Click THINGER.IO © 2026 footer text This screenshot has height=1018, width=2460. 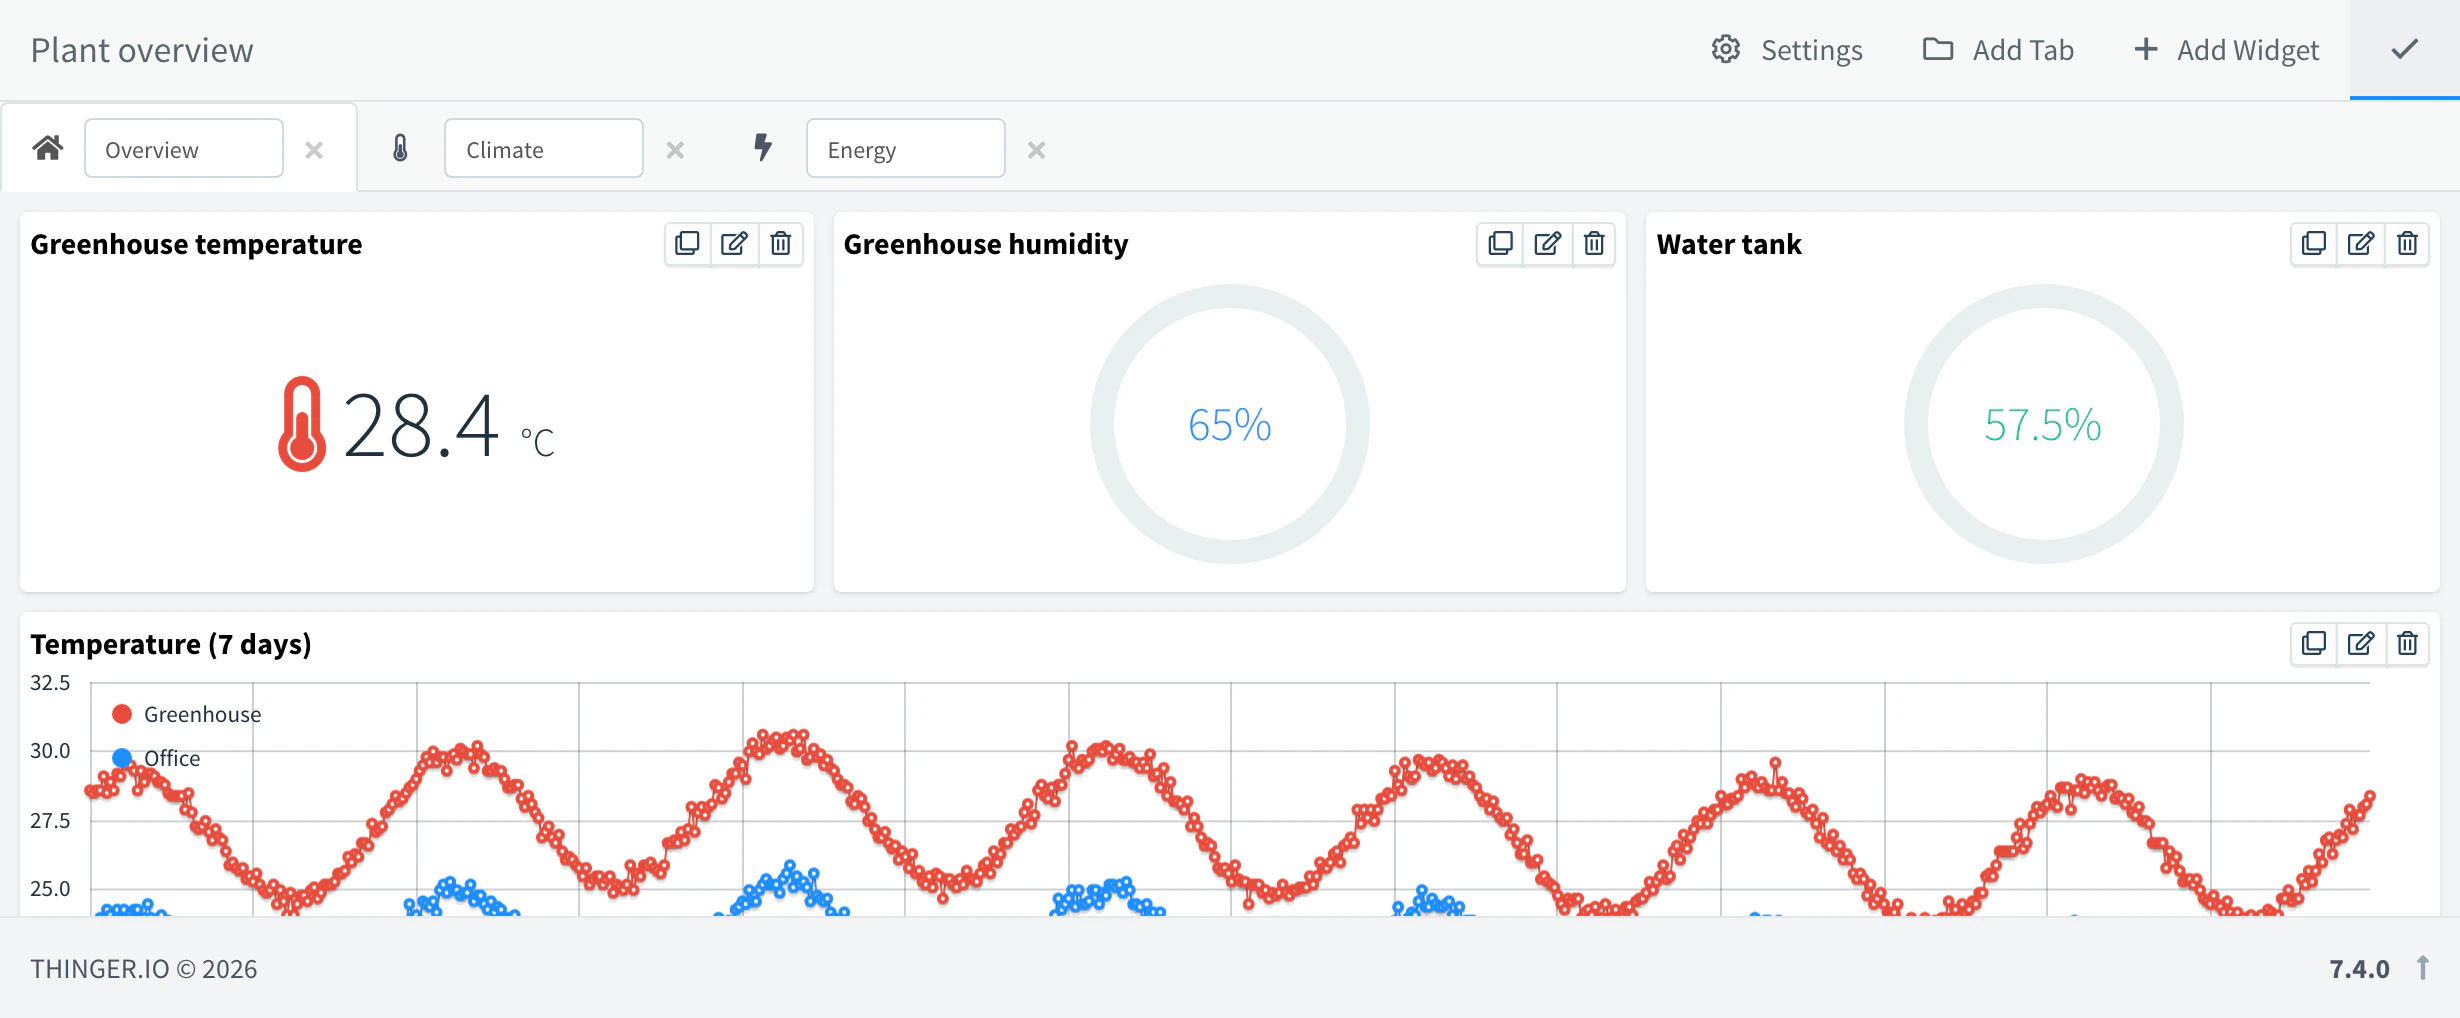coord(144,969)
